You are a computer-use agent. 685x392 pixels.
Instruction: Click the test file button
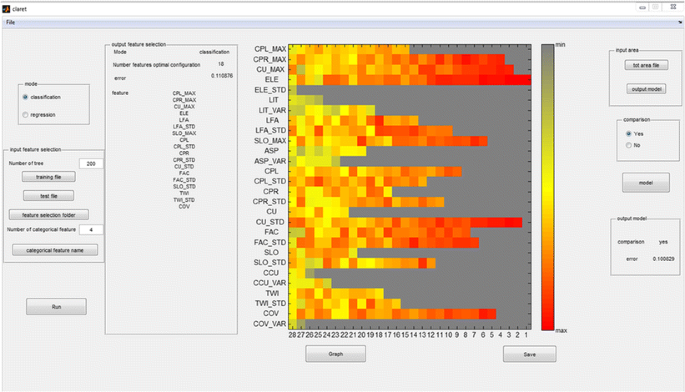pos(48,196)
